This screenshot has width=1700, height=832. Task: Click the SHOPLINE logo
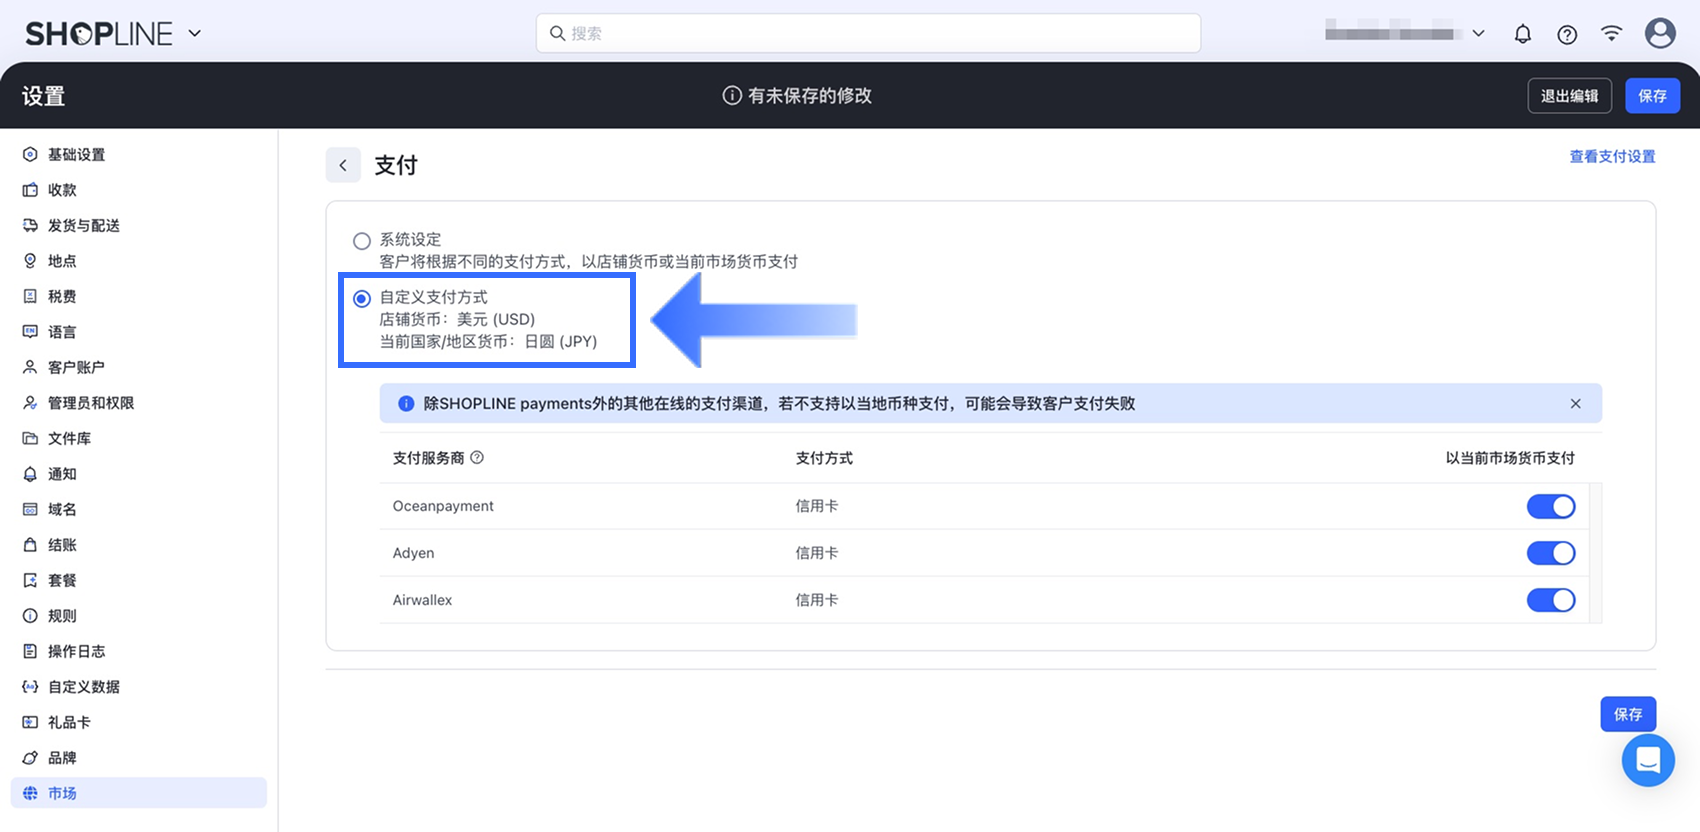pyautogui.click(x=99, y=34)
